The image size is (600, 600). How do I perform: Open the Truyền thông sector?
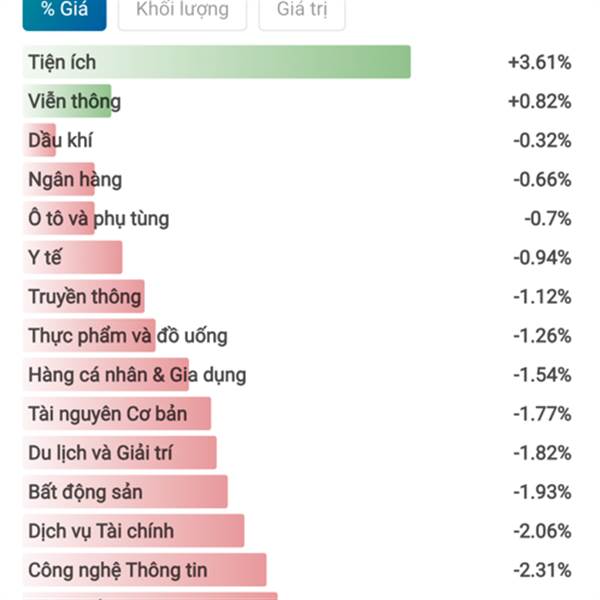point(85,296)
